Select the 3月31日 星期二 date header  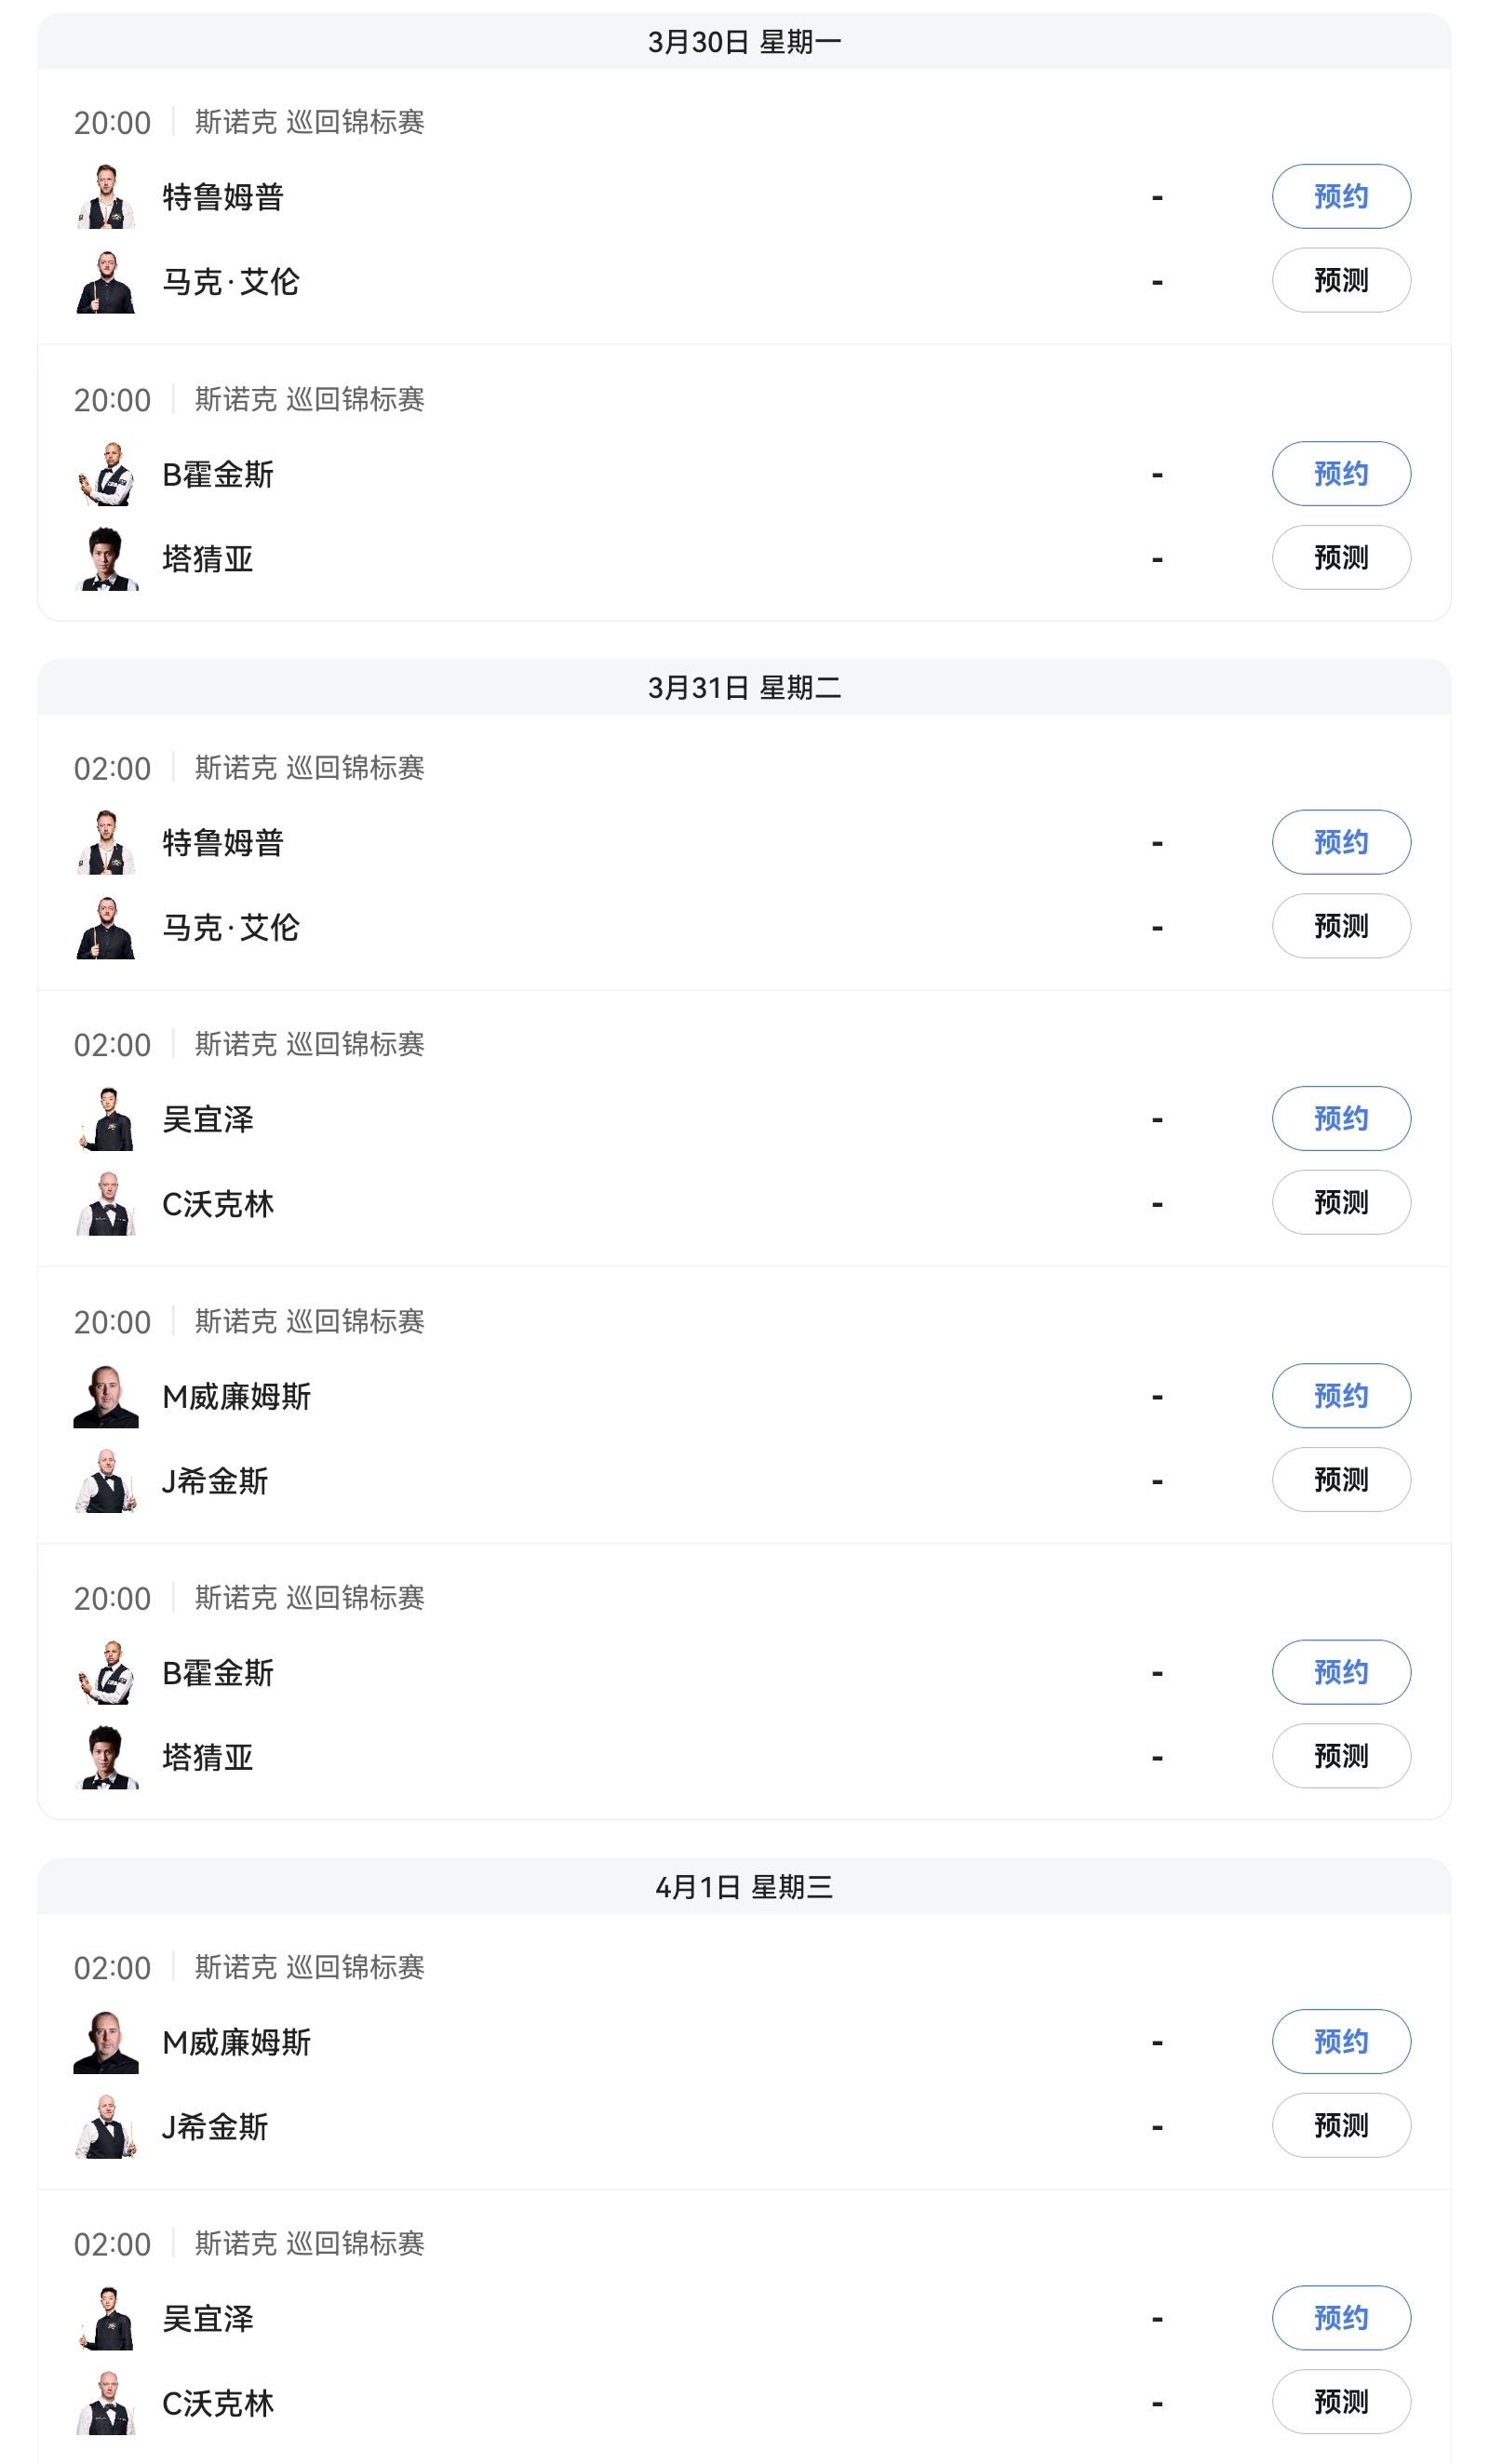744,688
